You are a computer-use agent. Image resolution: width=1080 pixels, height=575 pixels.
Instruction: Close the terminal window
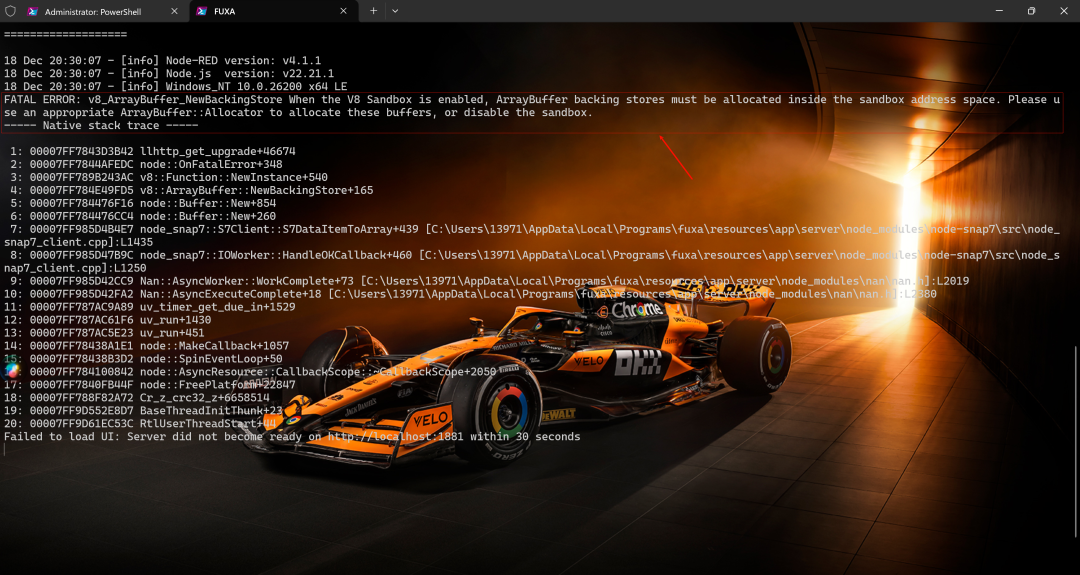click(x=1063, y=11)
